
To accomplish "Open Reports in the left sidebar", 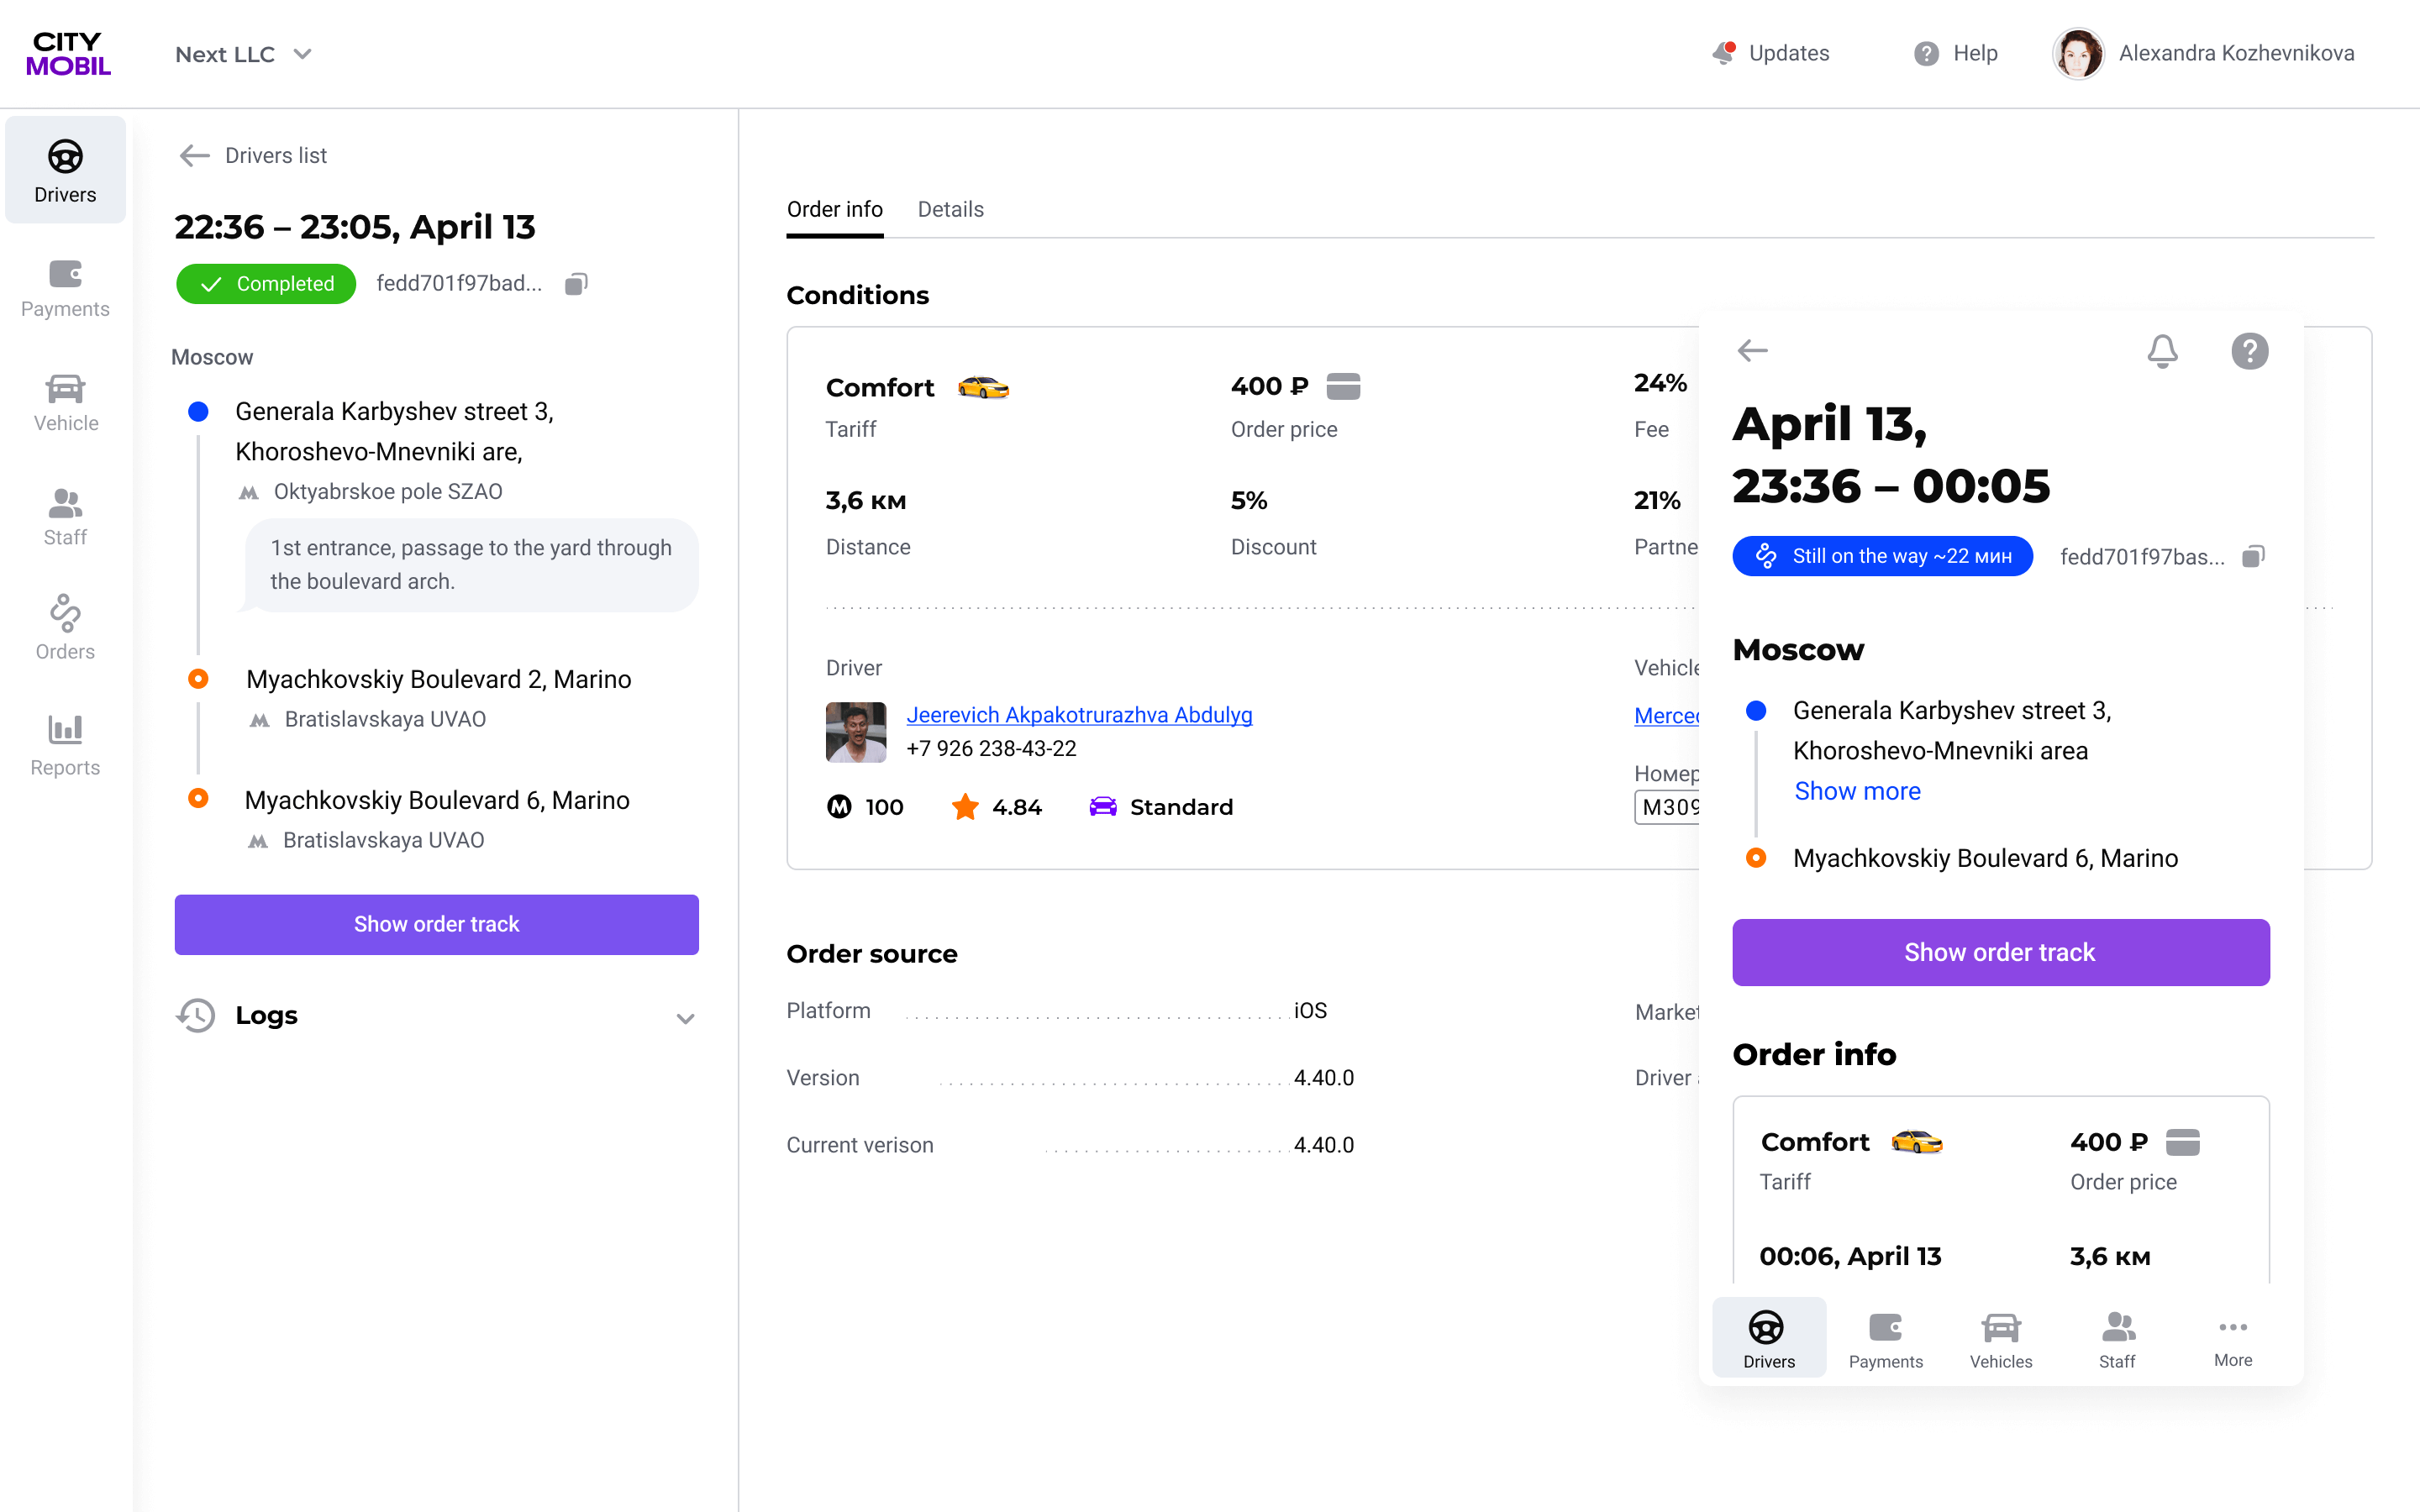I will coord(65,746).
